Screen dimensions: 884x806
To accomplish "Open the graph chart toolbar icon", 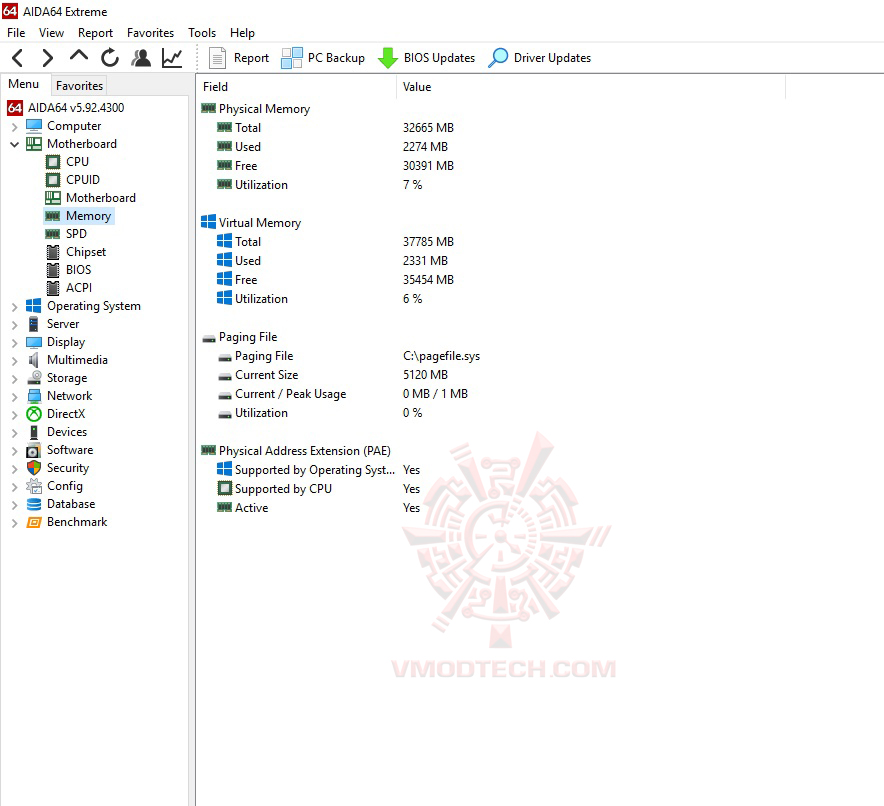I will point(172,57).
